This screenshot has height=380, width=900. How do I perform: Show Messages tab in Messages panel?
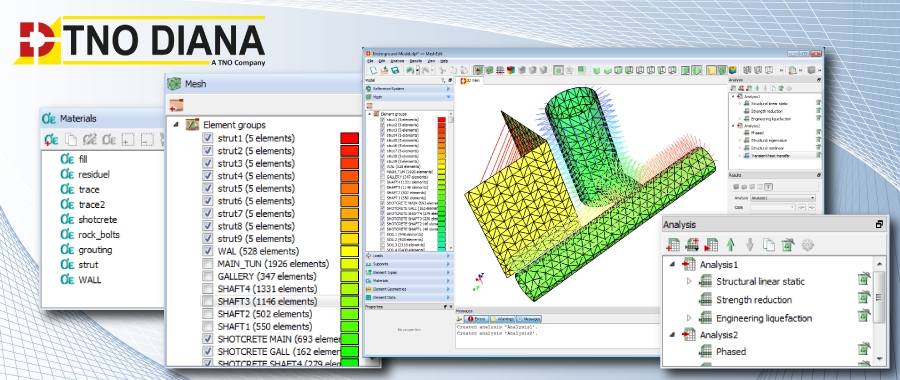point(529,319)
